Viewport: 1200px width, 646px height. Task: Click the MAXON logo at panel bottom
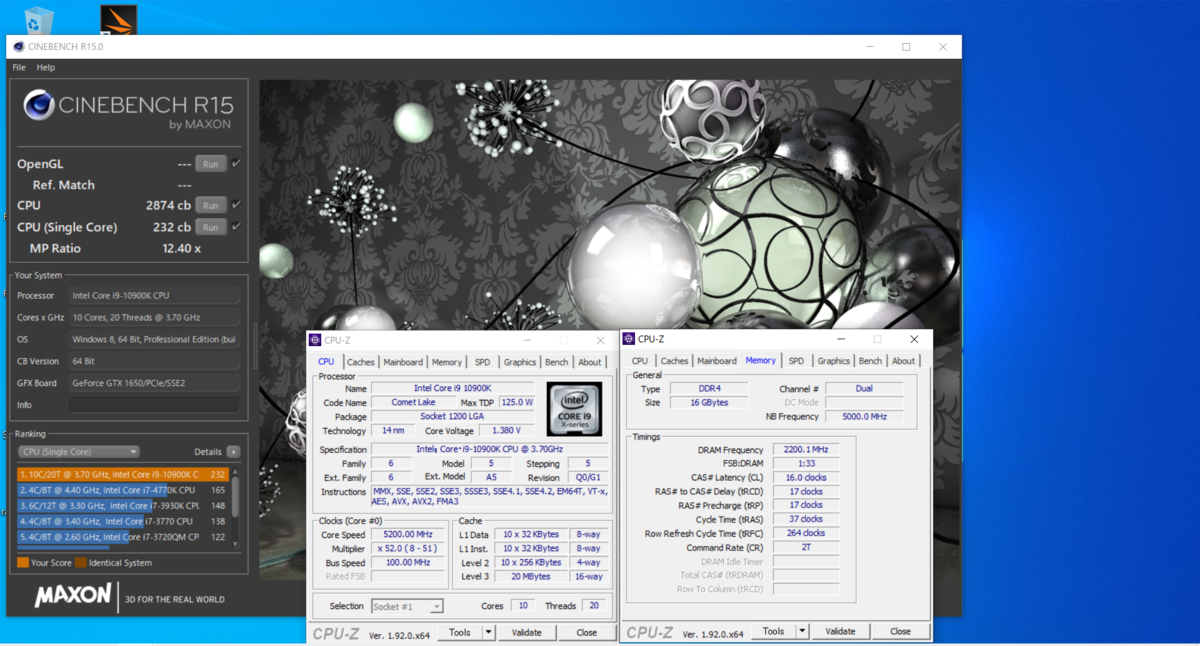[73, 596]
